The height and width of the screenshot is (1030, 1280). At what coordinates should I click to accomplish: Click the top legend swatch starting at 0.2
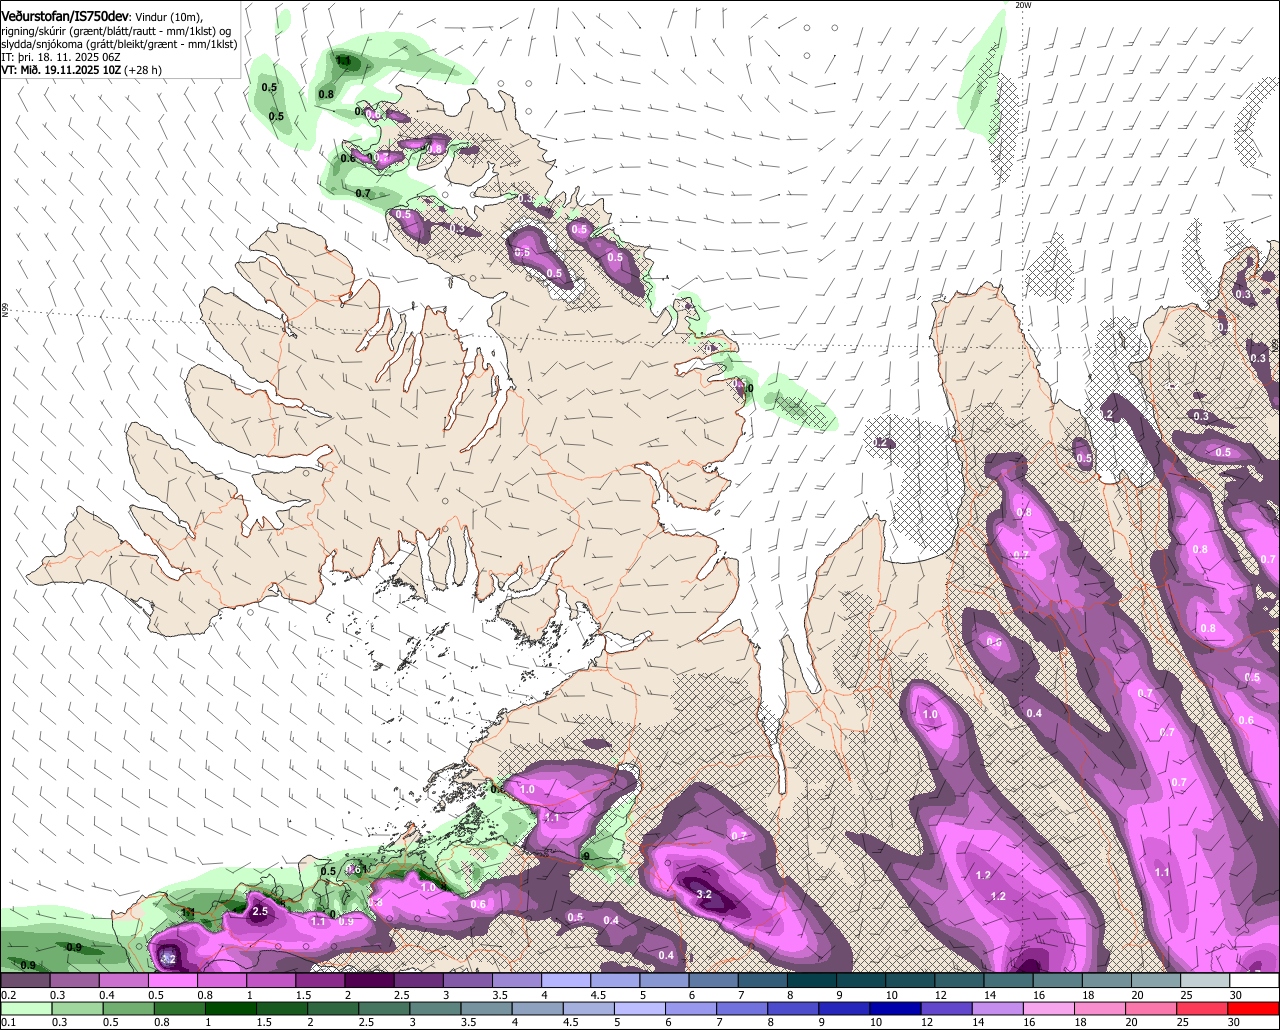pyautogui.click(x=25, y=981)
